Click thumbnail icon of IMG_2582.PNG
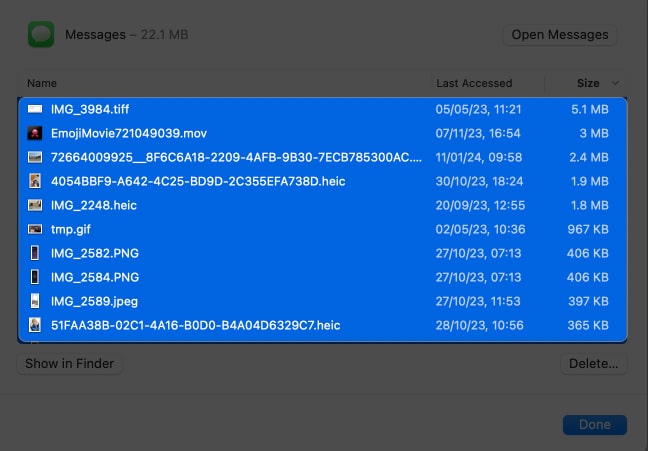 [35, 253]
